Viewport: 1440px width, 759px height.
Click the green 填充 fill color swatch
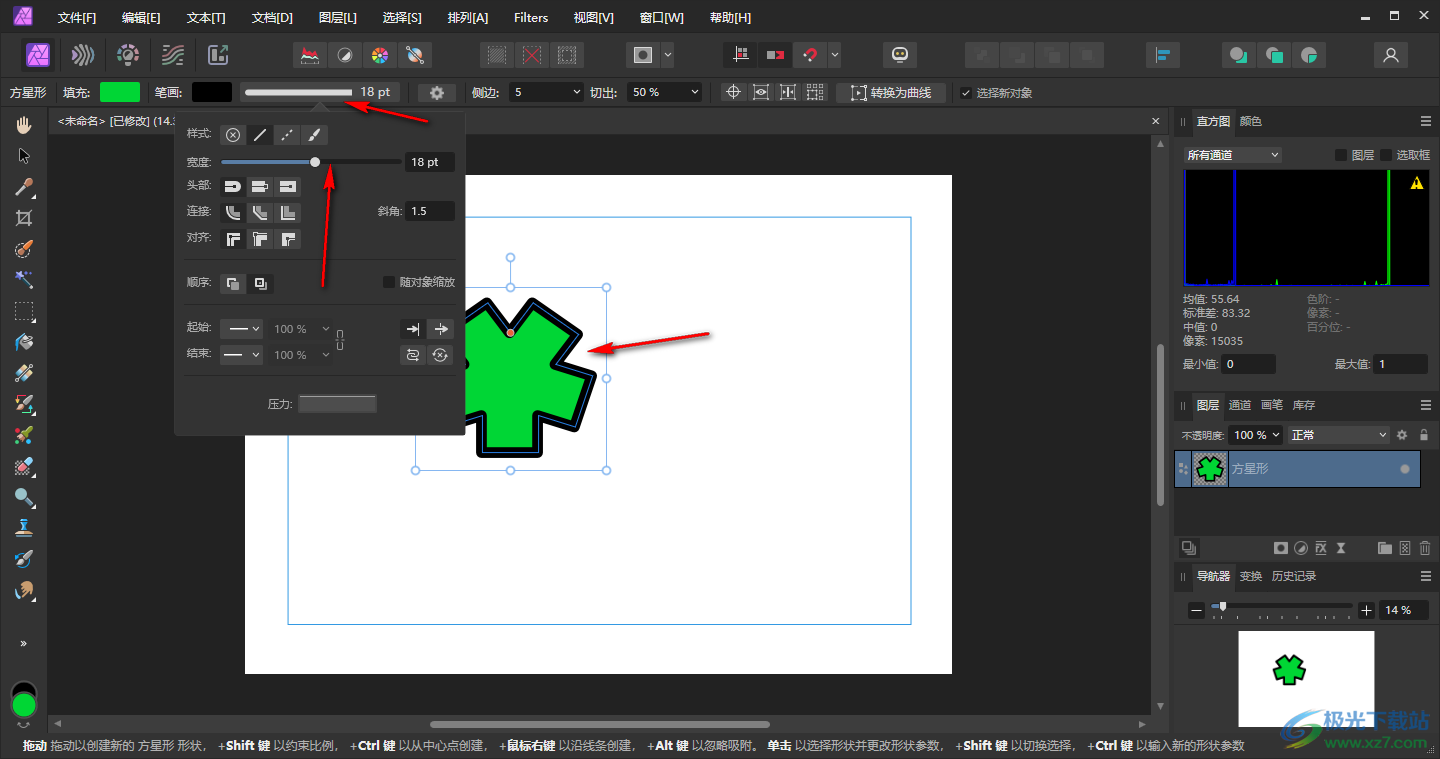coord(120,92)
